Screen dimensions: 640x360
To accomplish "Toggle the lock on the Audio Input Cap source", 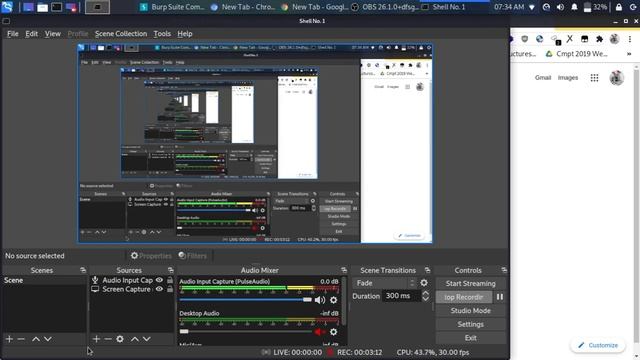I will click(170, 280).
